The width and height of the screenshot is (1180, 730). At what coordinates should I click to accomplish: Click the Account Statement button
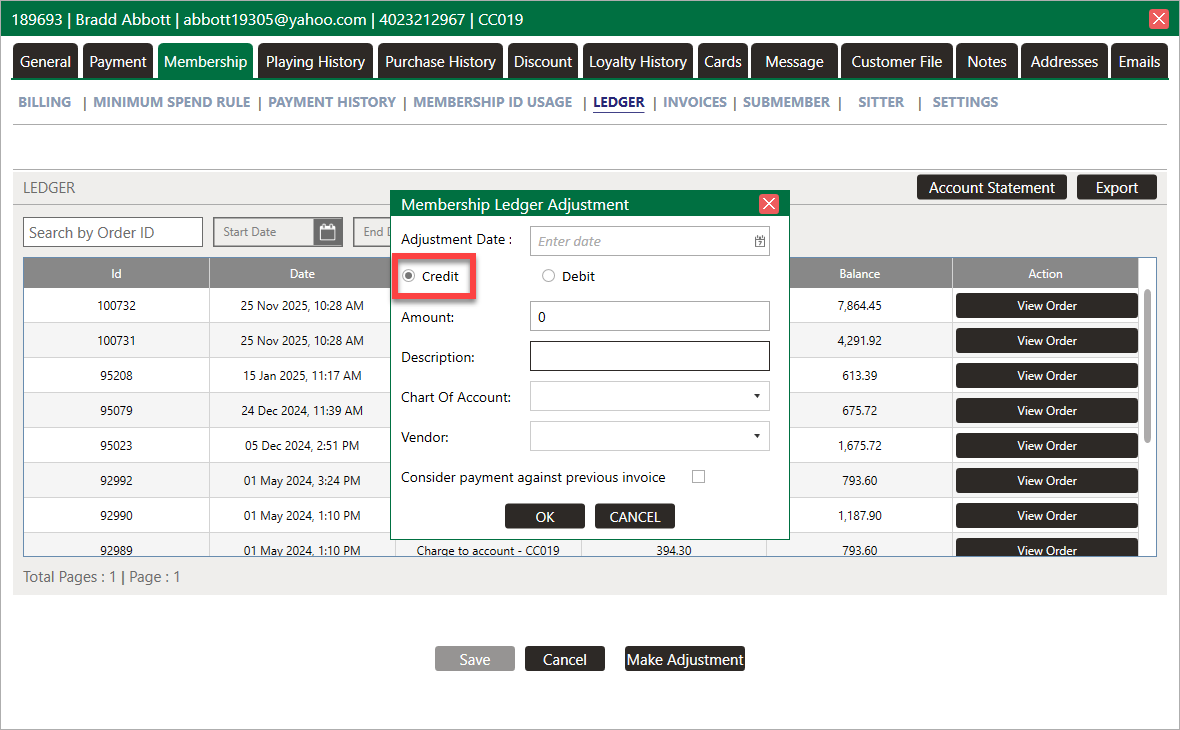[991, 188]
